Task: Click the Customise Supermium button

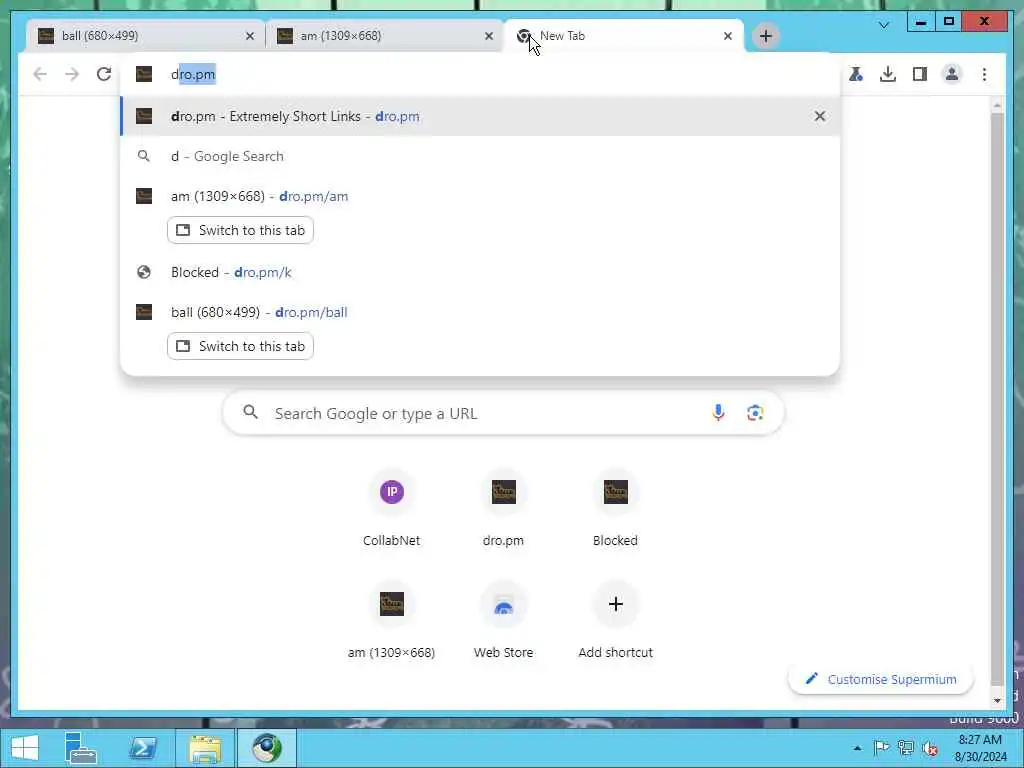Action: [x=881, y=679]
